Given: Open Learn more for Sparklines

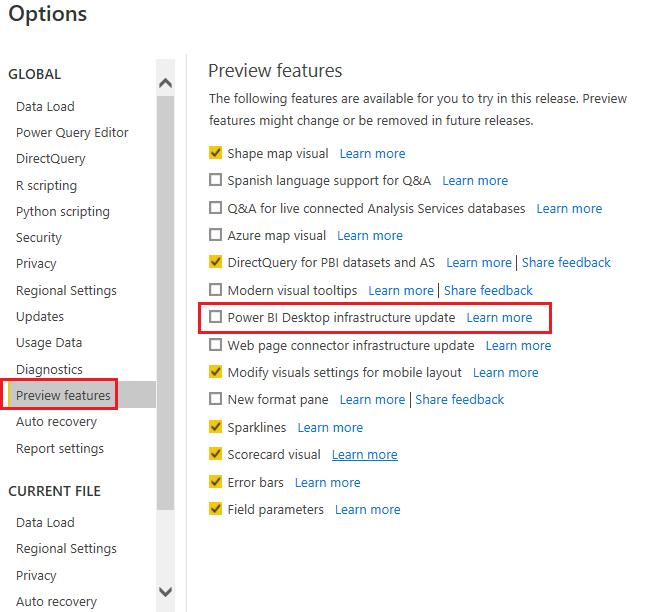Looking at the screenshot, I should tap(330, 428).
